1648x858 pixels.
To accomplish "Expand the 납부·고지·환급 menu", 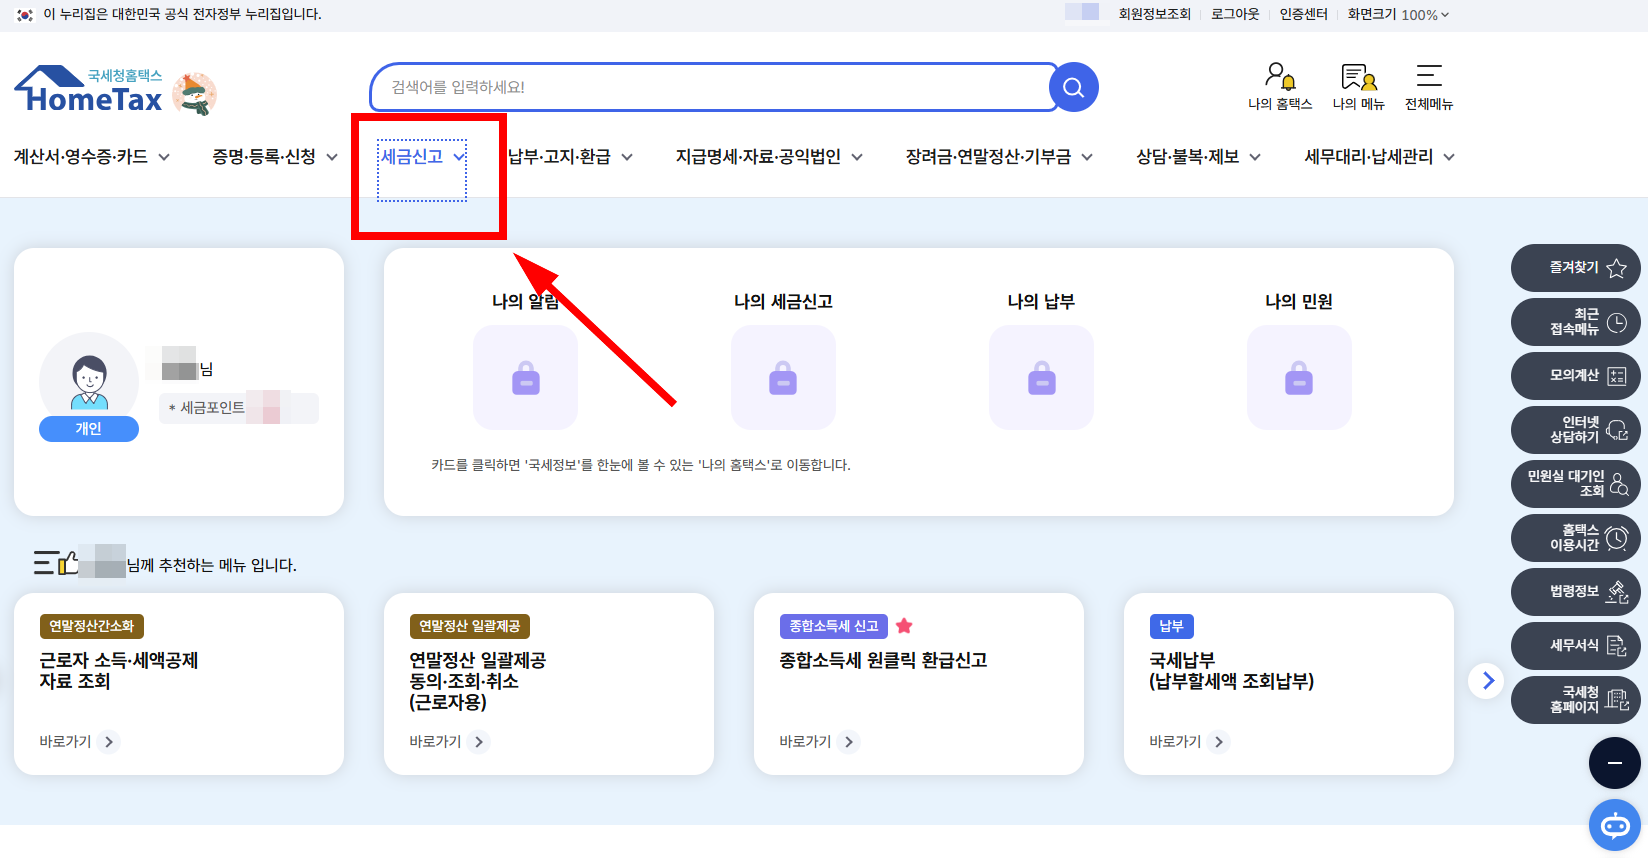I will 570,157.
